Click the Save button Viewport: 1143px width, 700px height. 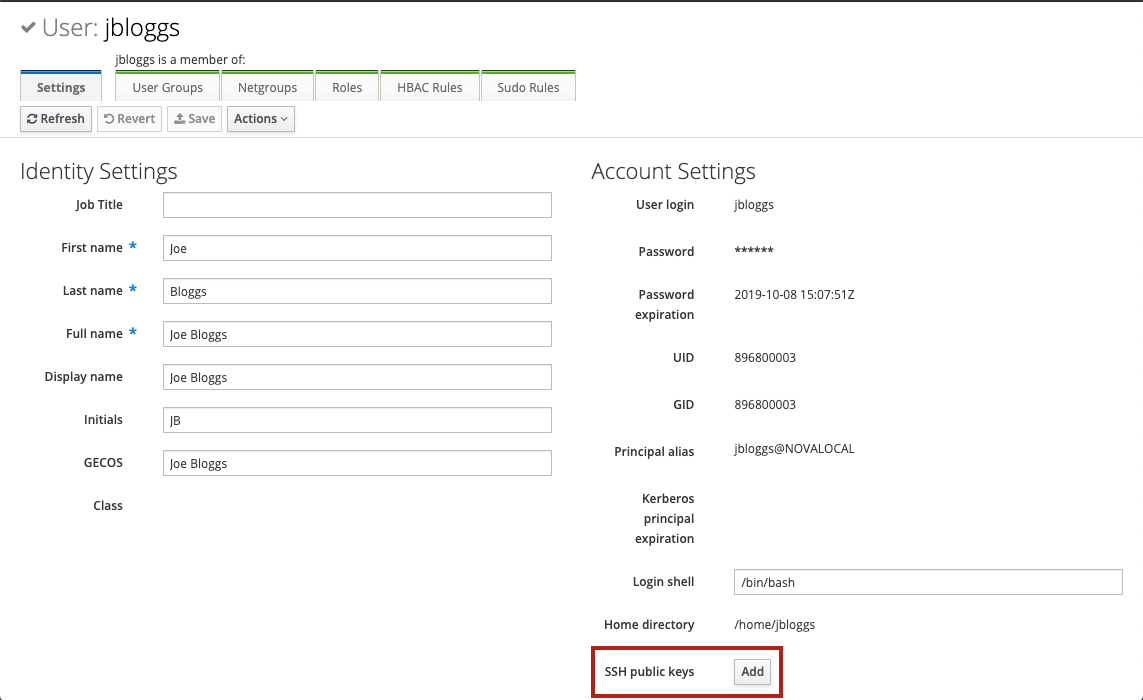(194, 119)
